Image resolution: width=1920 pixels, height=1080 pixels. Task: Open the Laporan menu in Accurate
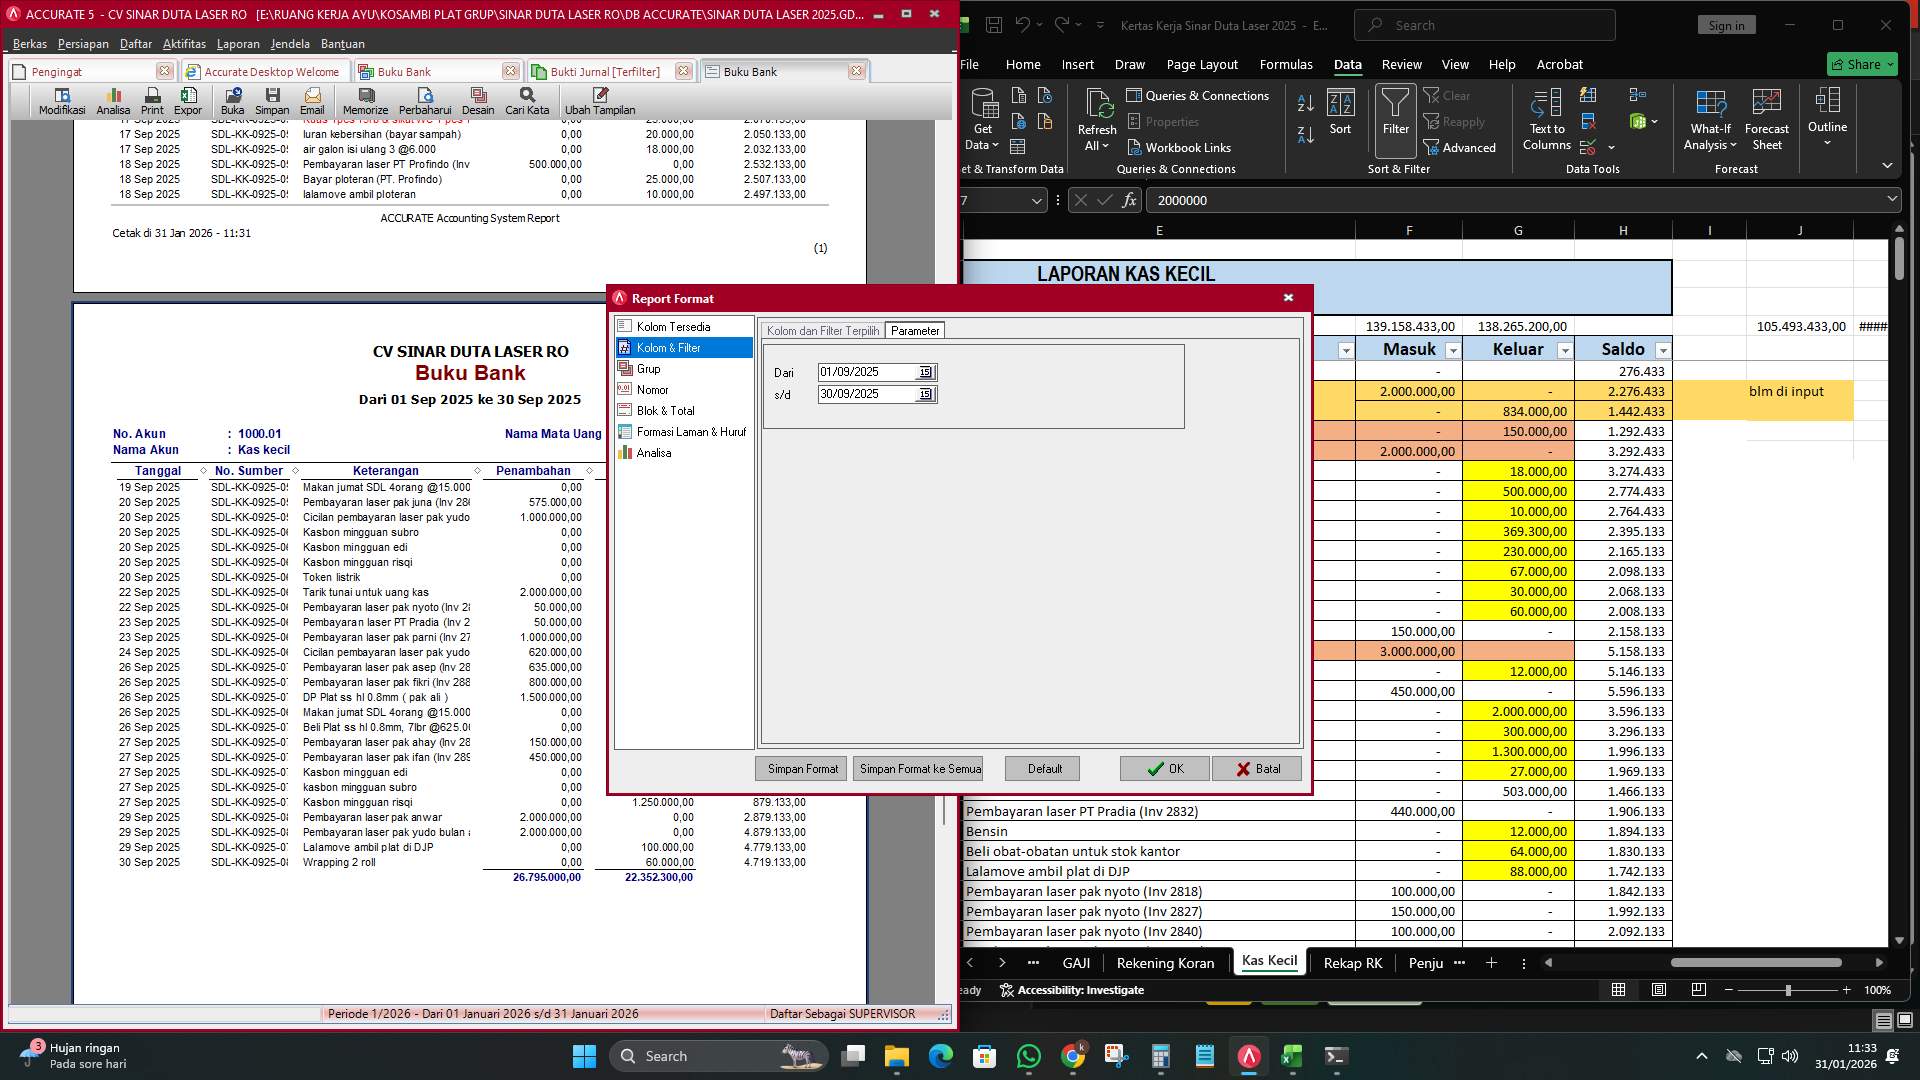pyautogui.click(x=239, y=44)
